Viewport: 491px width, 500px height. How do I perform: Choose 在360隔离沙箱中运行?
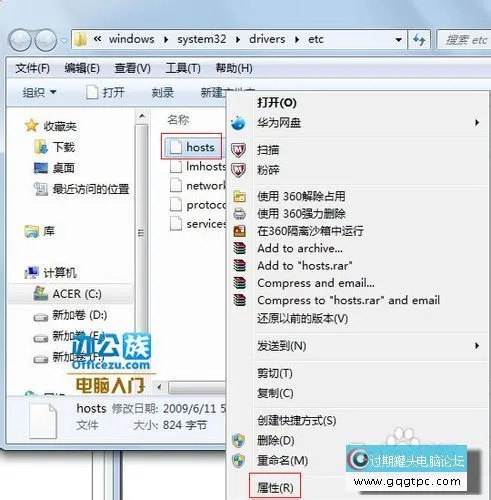310,231
